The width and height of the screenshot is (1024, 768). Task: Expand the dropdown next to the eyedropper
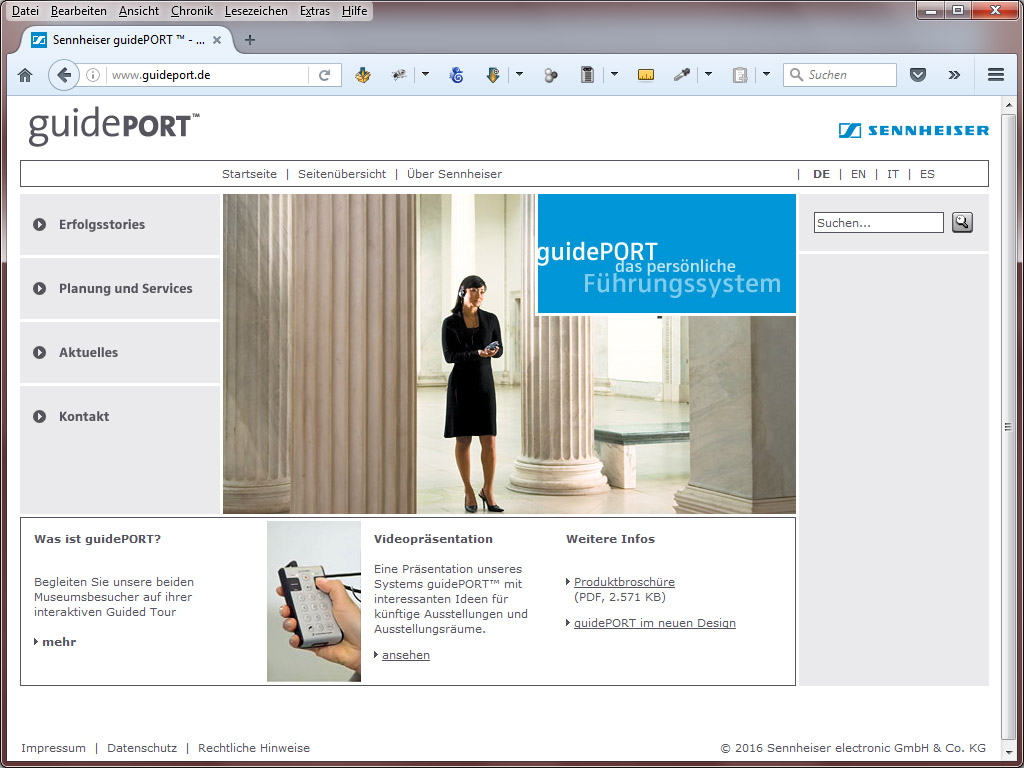click(x=708, y=74)
